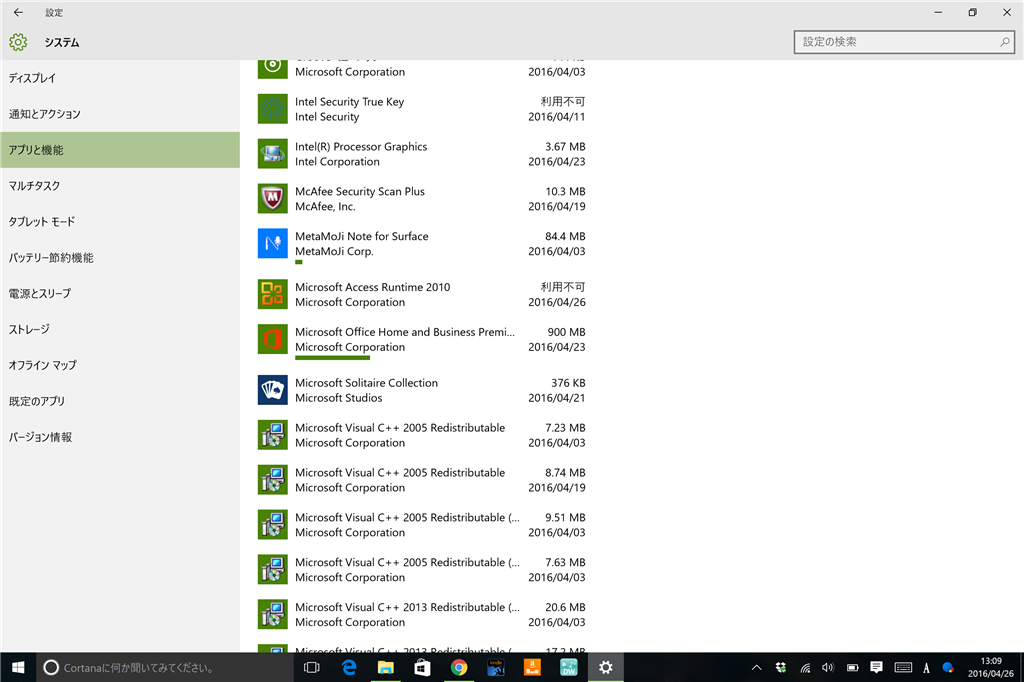Click the 84.4 MB size value
Image resolution: width=1024 pixels, height=682 pixels.
565,236
